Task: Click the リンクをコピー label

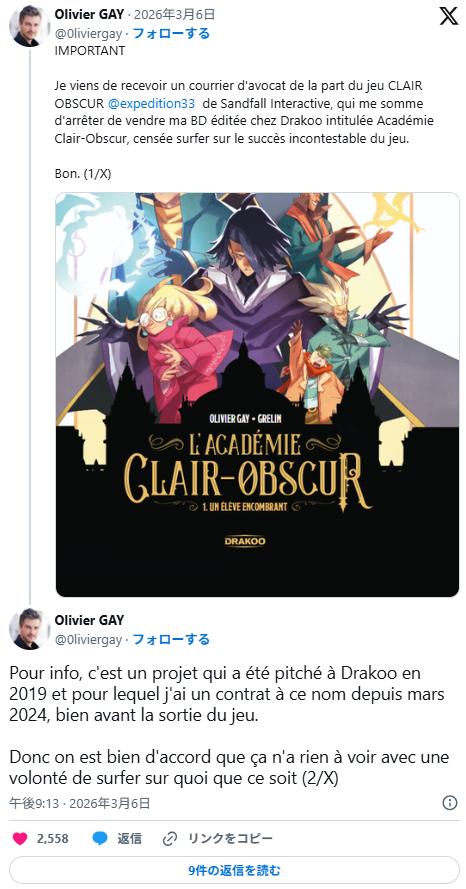Action: 230,839
